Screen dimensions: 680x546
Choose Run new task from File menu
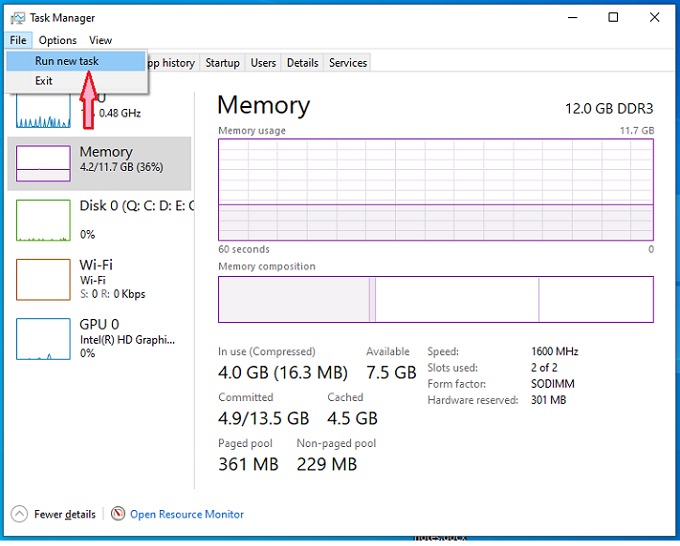[x=67, y=61]
